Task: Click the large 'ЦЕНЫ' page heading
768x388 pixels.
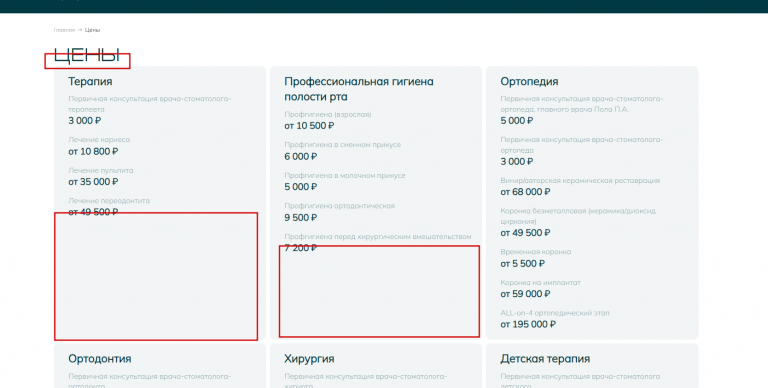Action: pos(87,55)
